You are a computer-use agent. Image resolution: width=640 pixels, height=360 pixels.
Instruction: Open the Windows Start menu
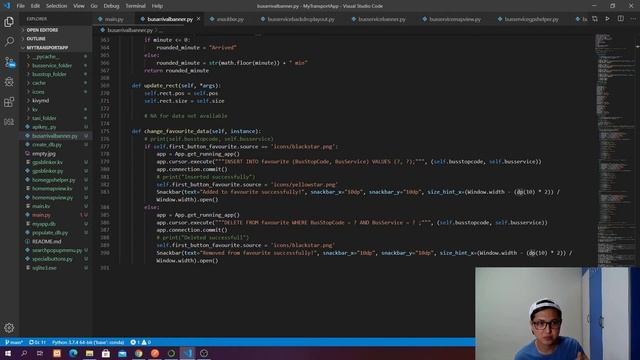point(8,353)
